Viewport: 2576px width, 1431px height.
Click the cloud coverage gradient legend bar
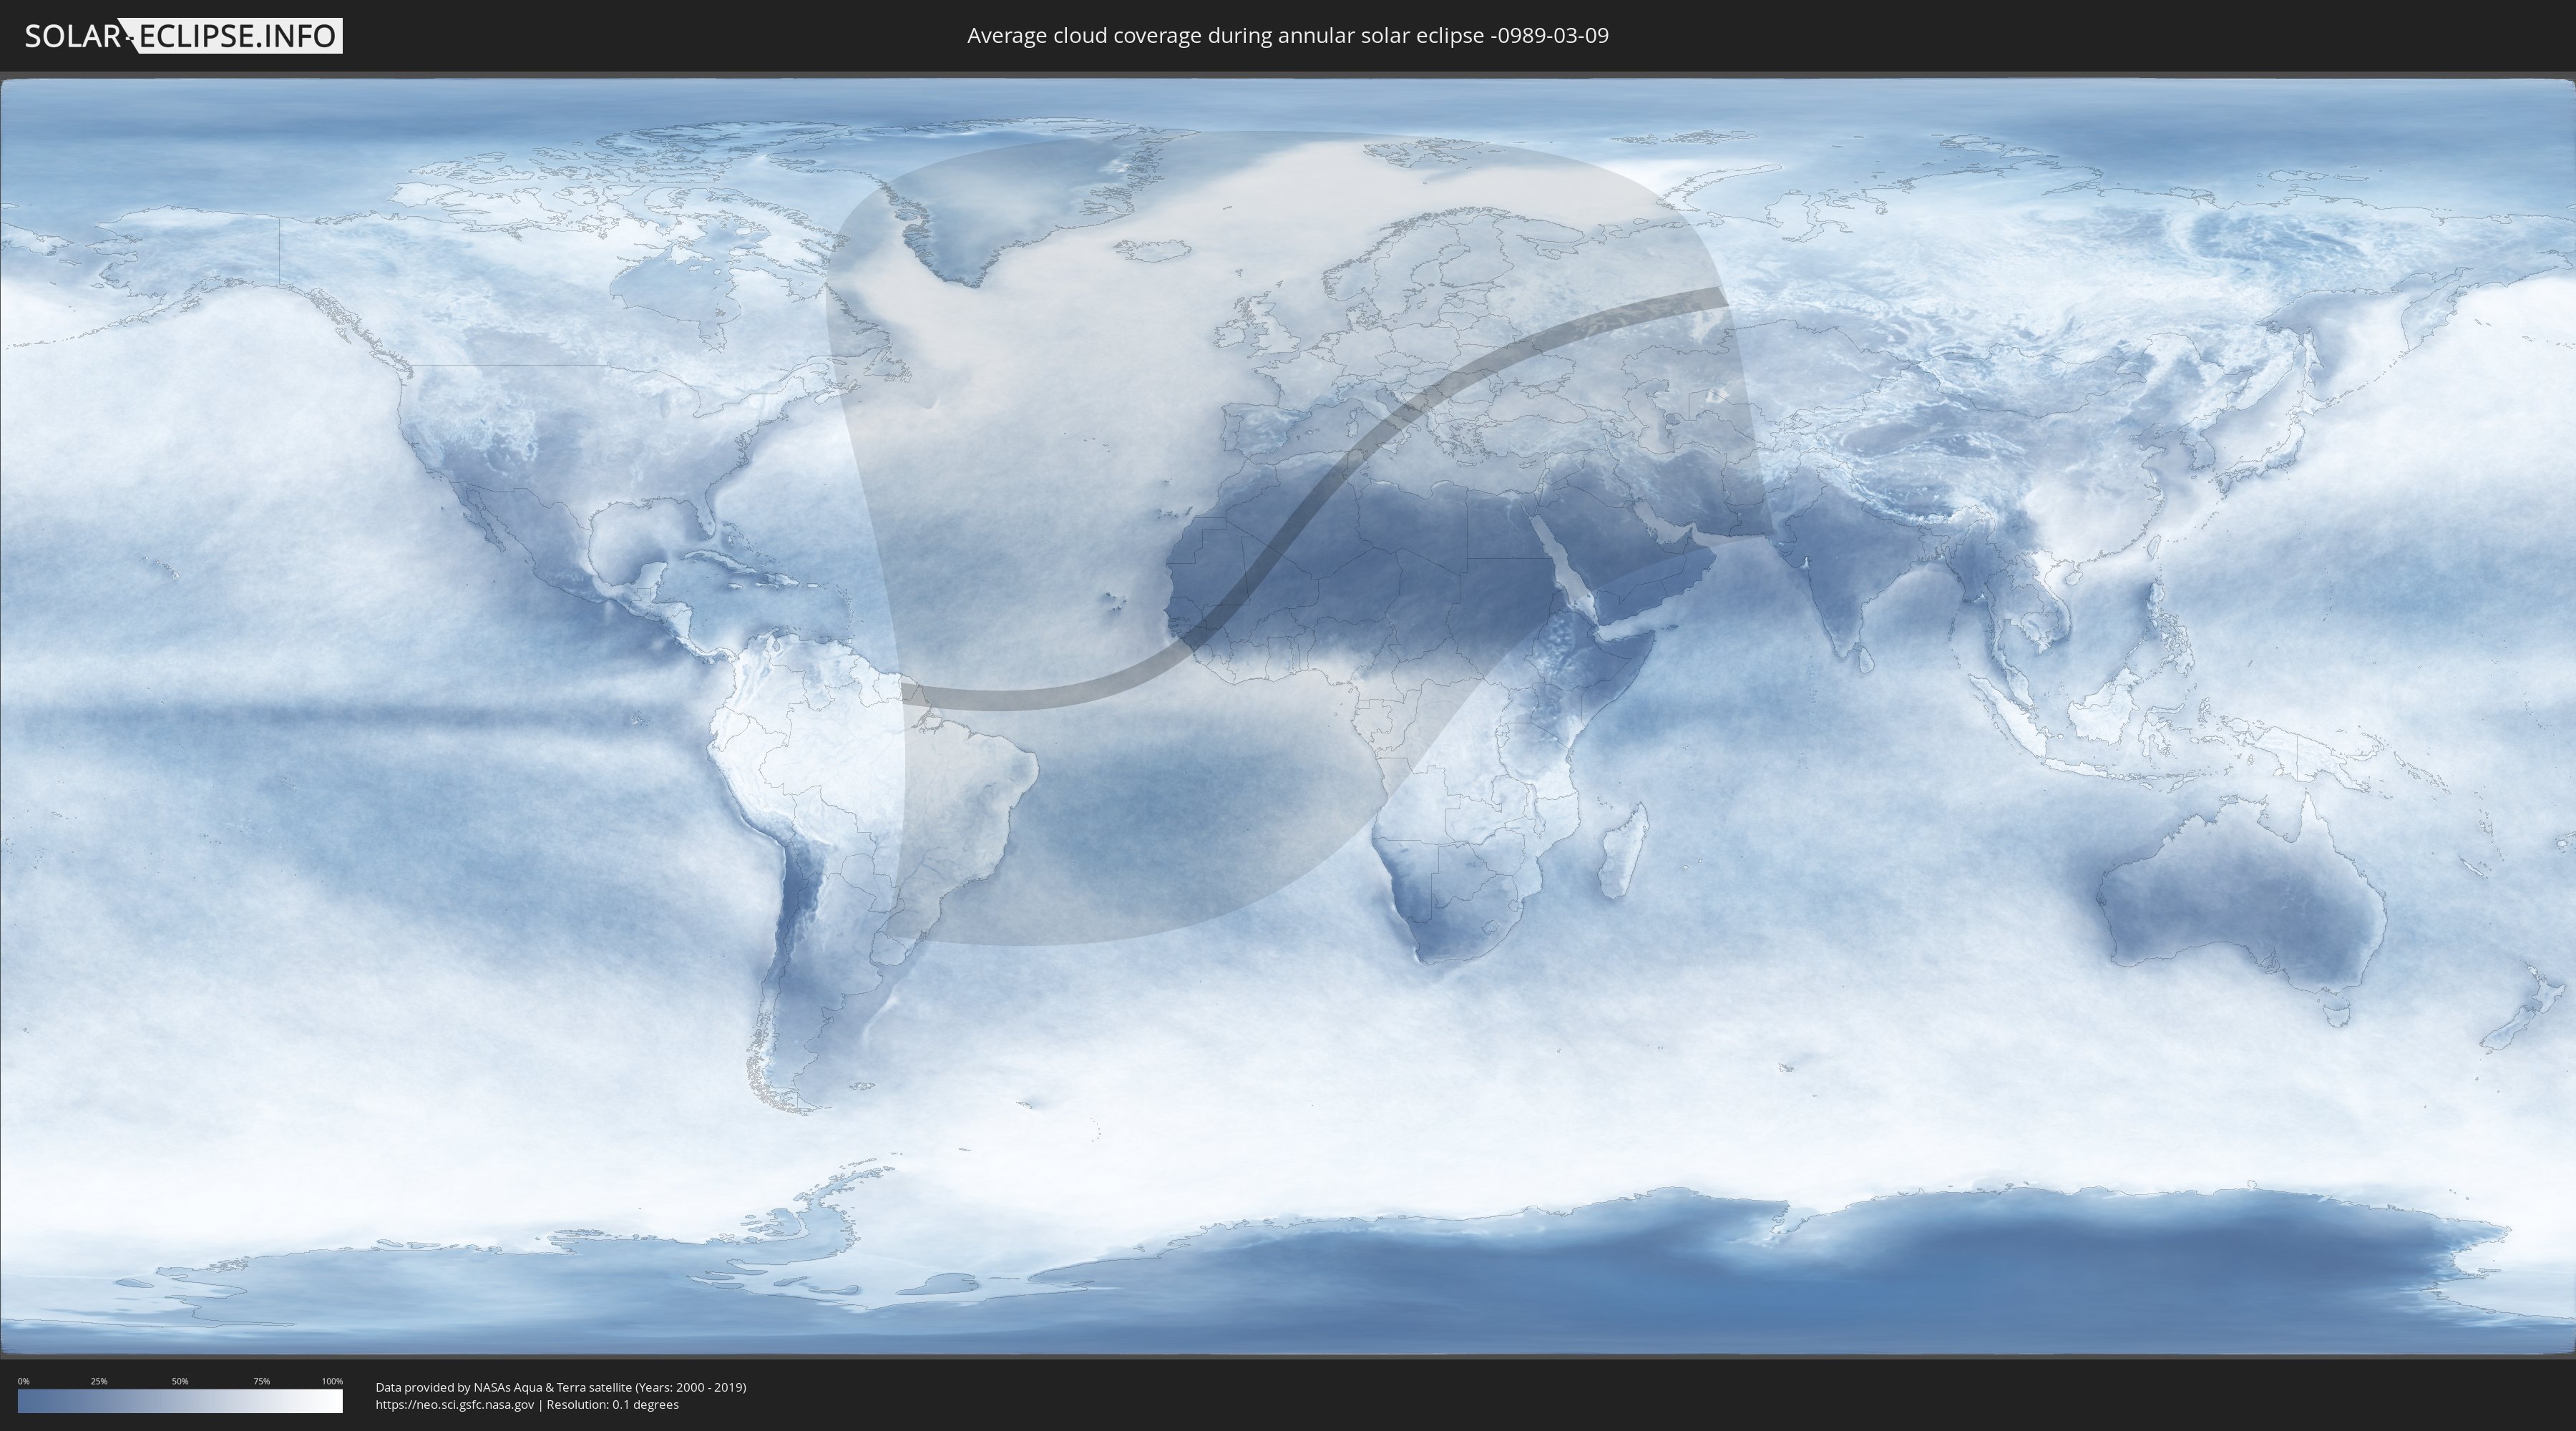click(180, 1401)
